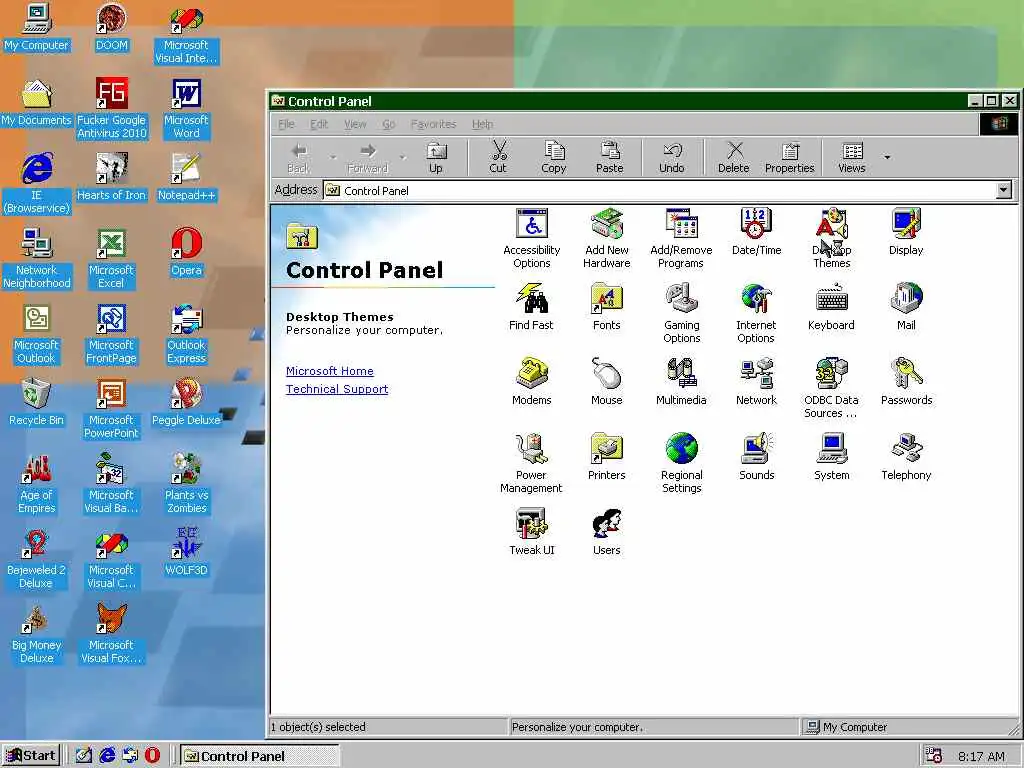Click the Properties toolbar button
Viewport: 1024px width, 768px height.
(x=790, y=158)
